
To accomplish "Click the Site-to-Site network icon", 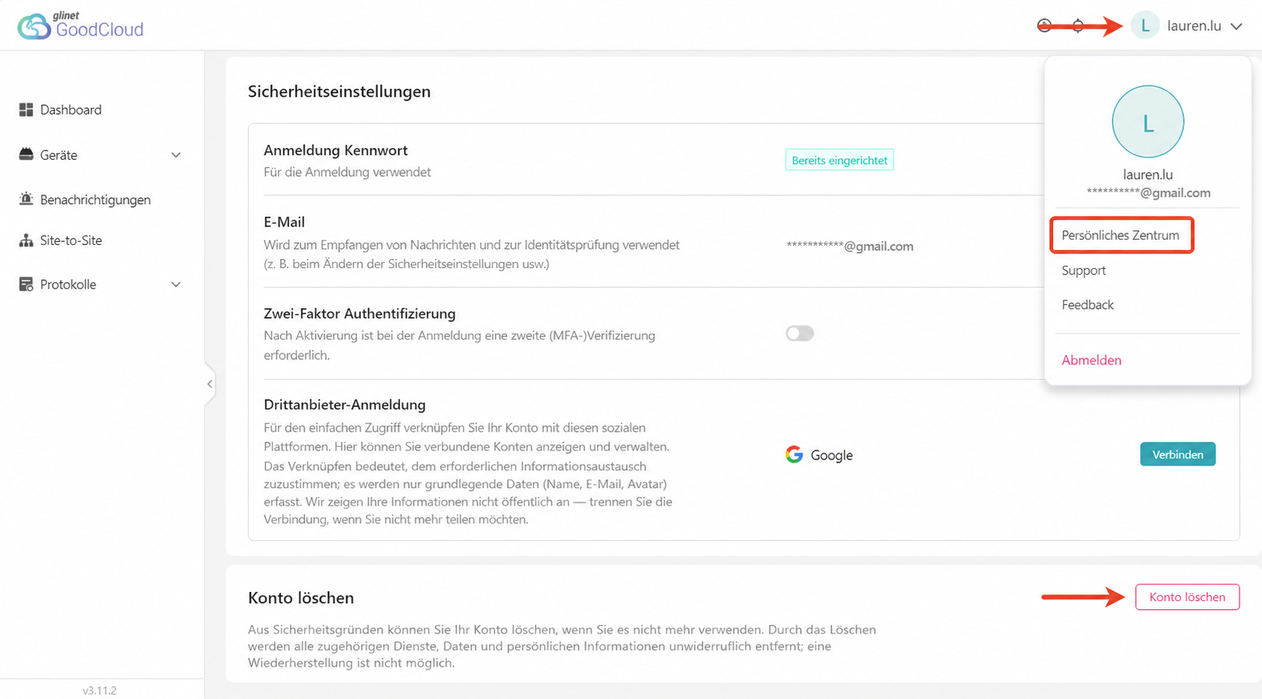I will (x=26, y=241).
